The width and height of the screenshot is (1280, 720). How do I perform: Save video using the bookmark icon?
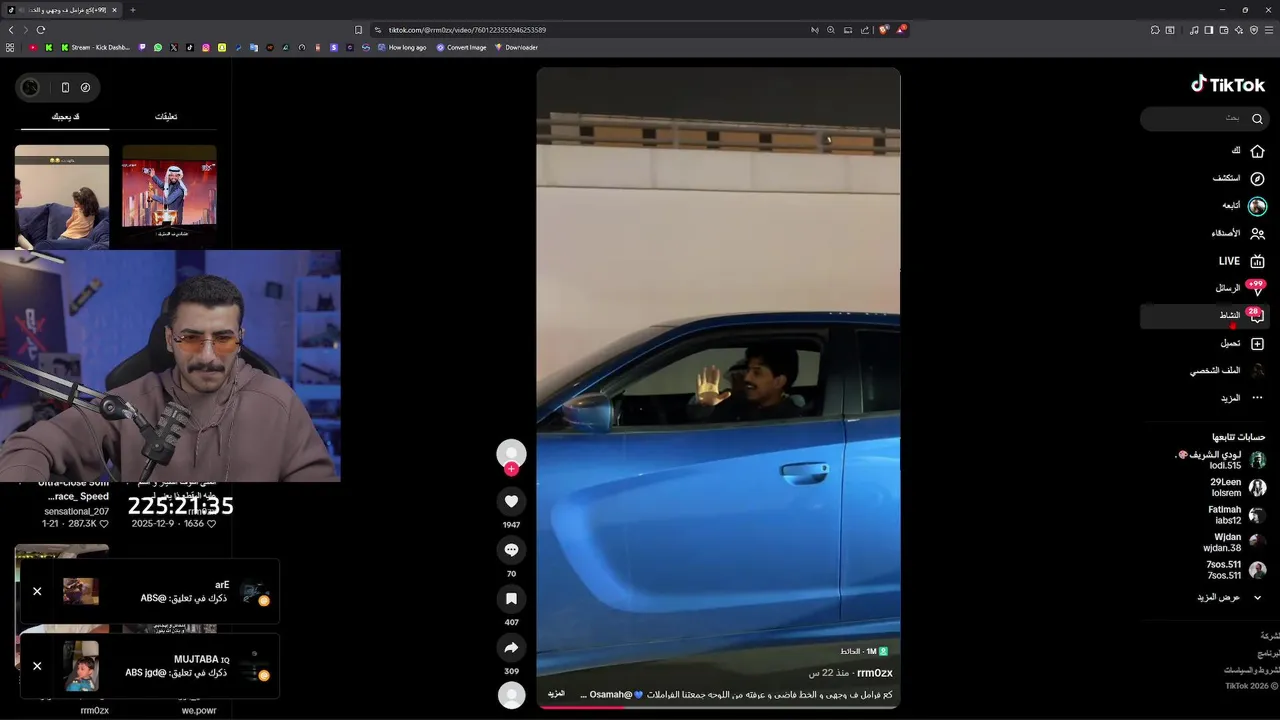tap(511, 598)
